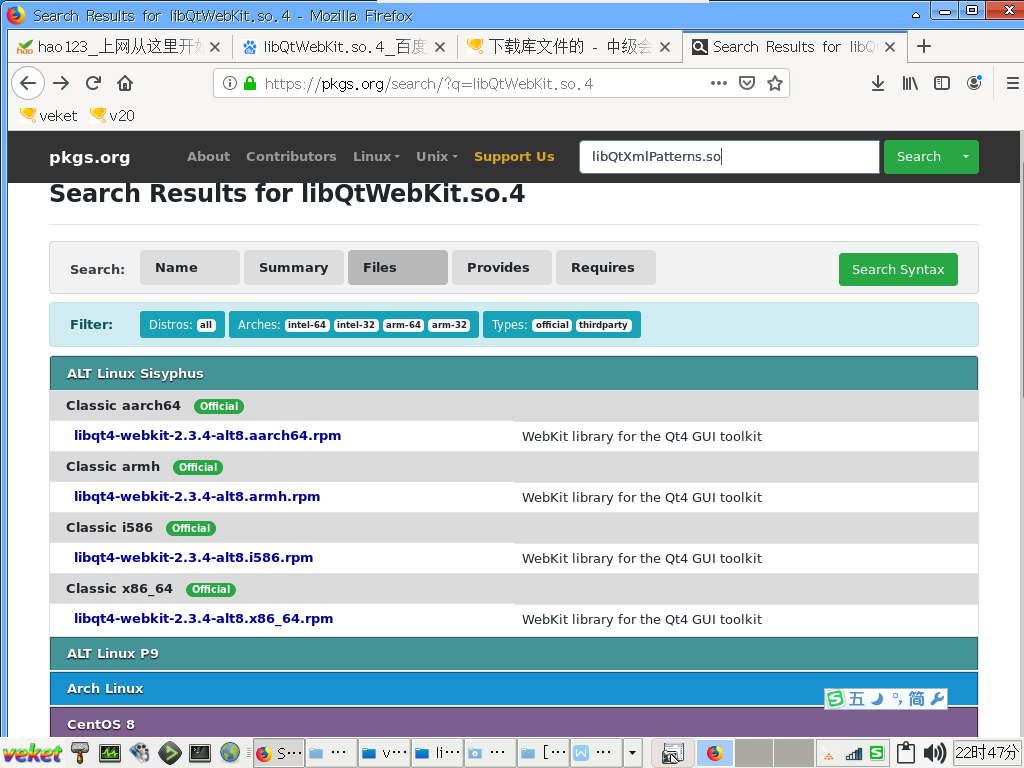Open libqt4-webkit-2.3.4-alt8.aarch64.rpm package

(207, 436)
